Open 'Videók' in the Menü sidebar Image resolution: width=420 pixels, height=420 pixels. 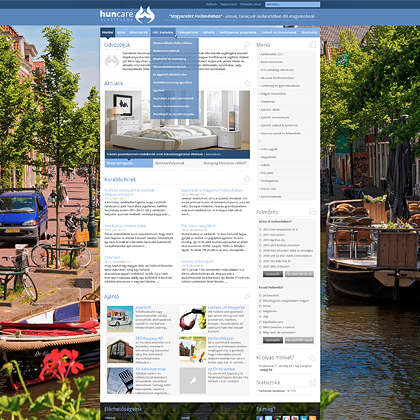[265, 165]
